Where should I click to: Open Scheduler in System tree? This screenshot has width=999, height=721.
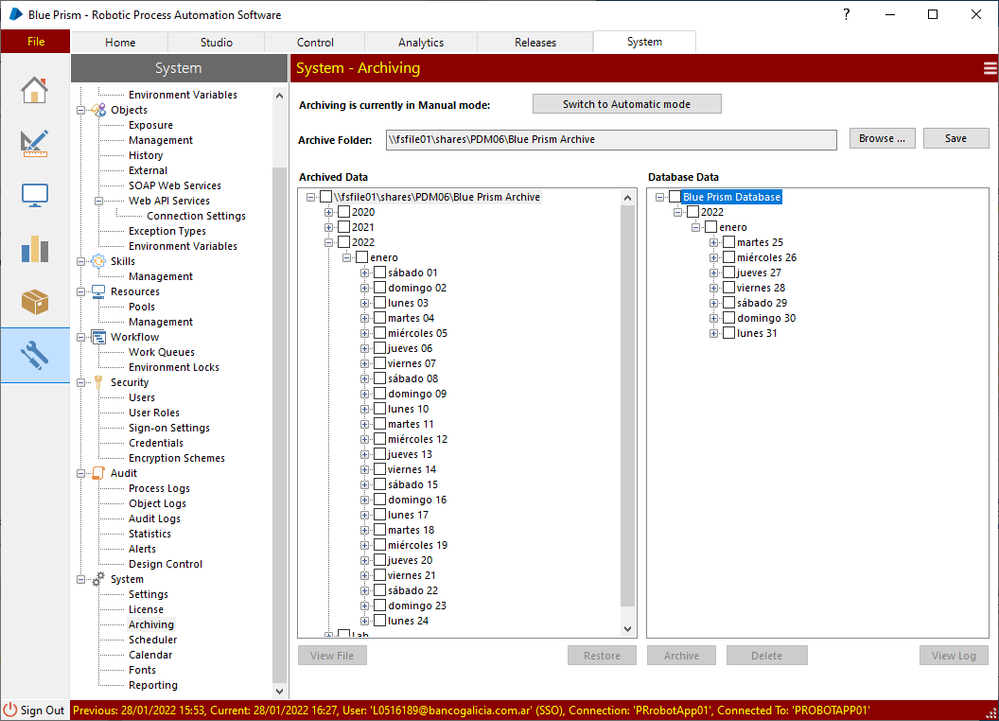[153, 639]
